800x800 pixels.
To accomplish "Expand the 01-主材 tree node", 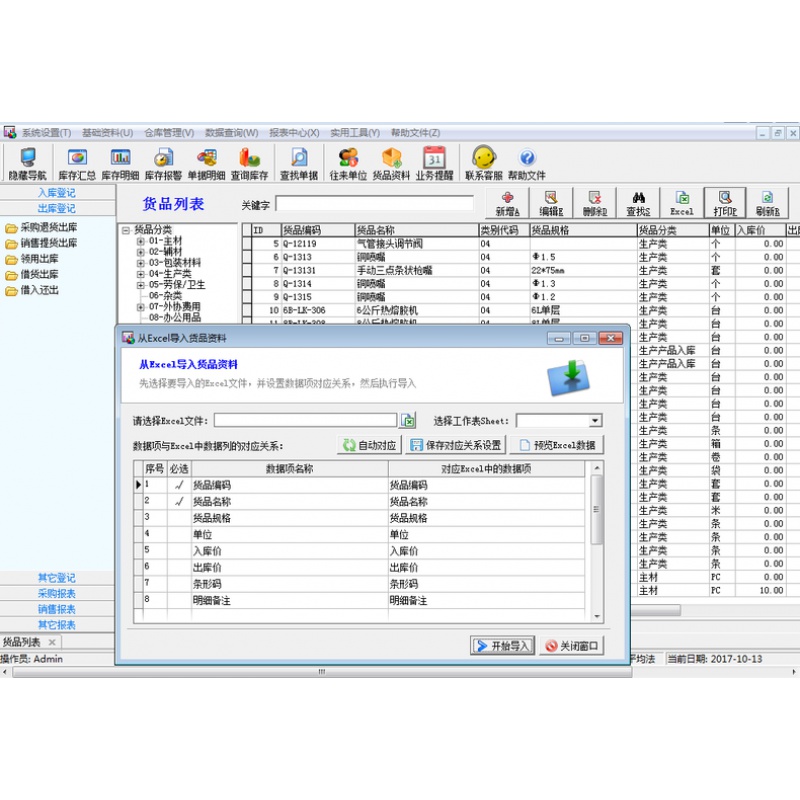I will (x=140, y=241).
